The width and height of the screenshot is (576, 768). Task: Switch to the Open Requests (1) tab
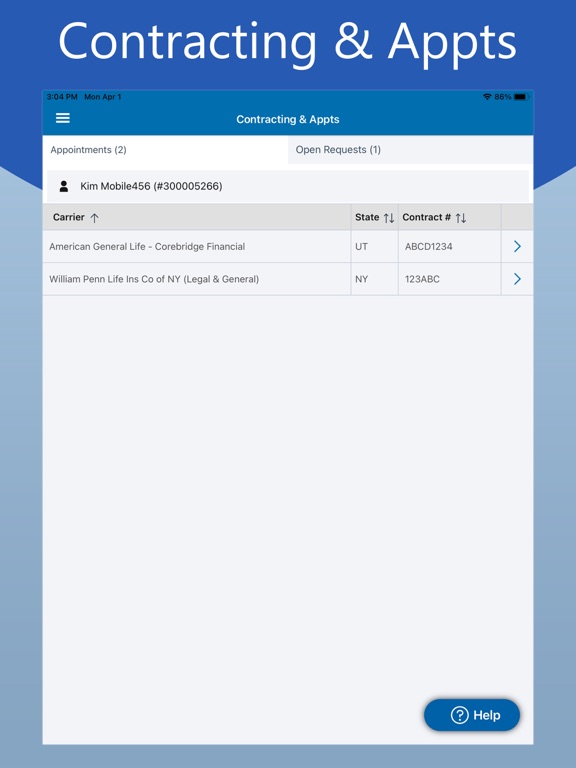[410, 150]
